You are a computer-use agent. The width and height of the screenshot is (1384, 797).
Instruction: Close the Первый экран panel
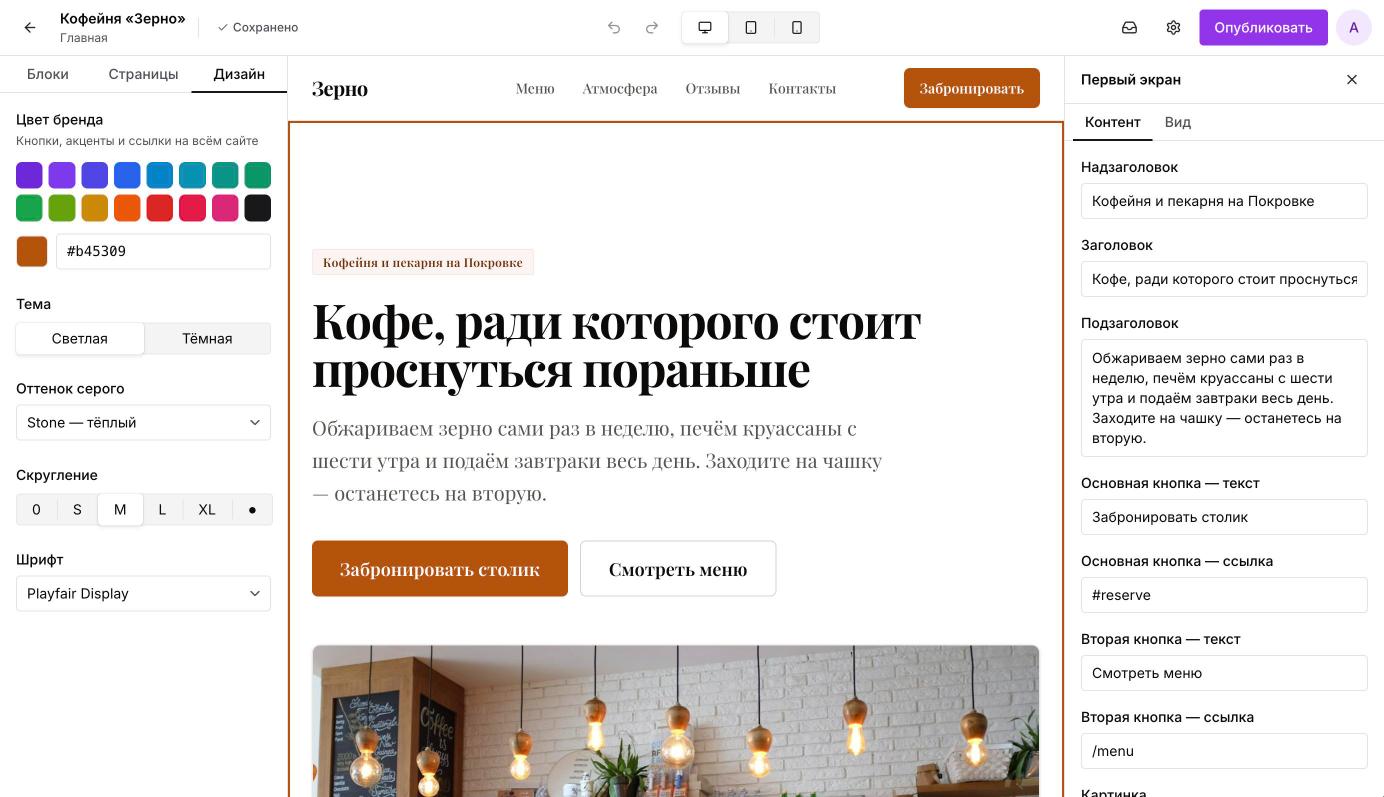coord(1352,80)
